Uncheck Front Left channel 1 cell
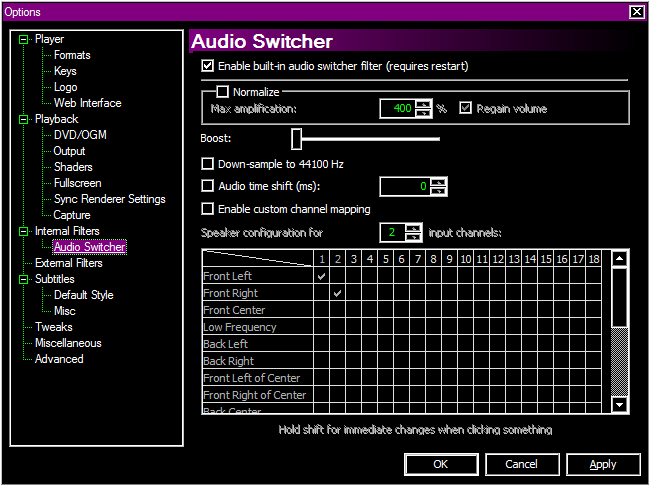The height and width of the screenshot is (486, 650). 321,276
